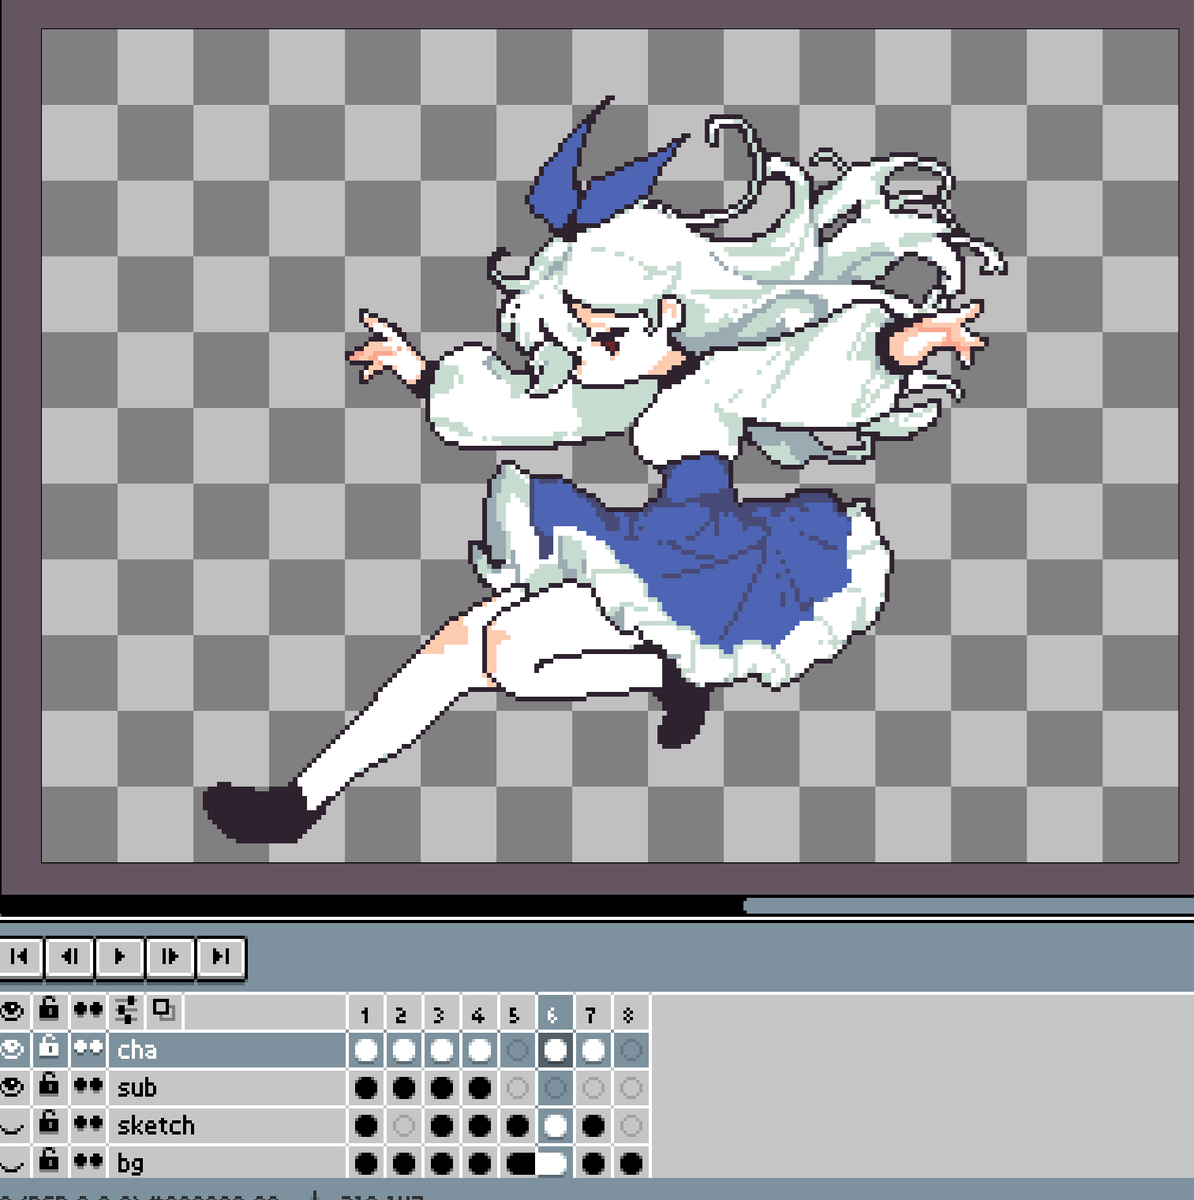
Task: Select frame 2 header
Action: pyautogui.click(x=404, y=1013)
